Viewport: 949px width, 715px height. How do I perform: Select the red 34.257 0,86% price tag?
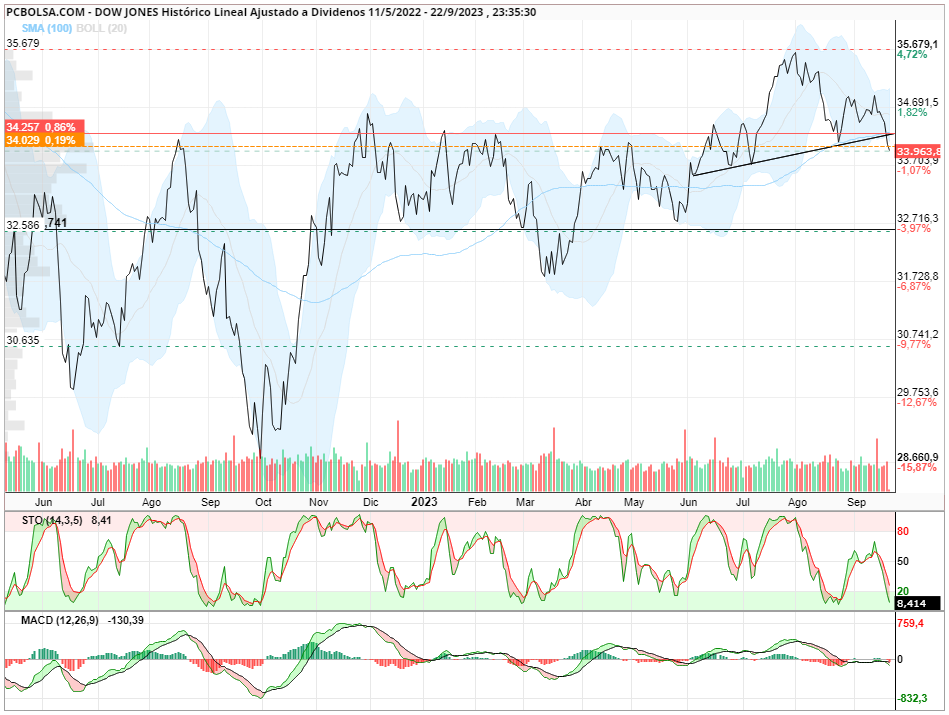44,127
